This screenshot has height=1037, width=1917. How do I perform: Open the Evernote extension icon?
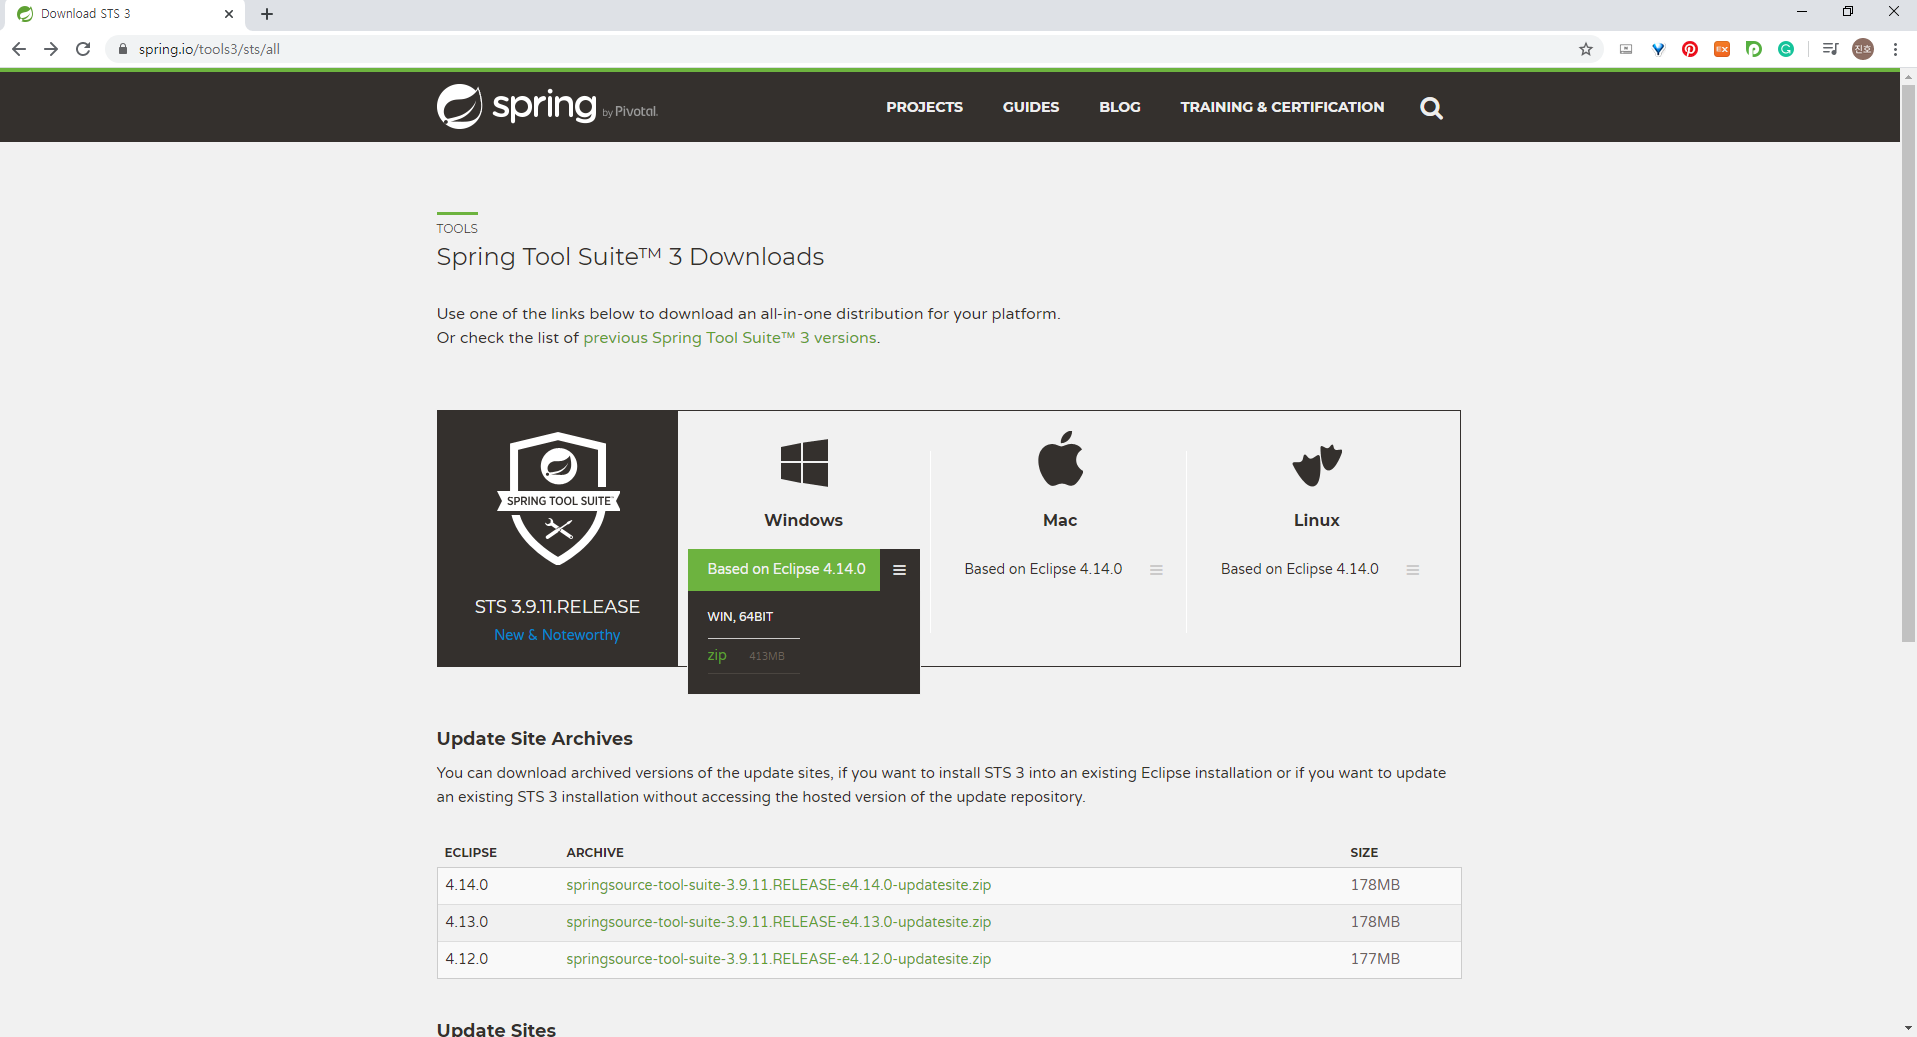[x=1754, y=49]
